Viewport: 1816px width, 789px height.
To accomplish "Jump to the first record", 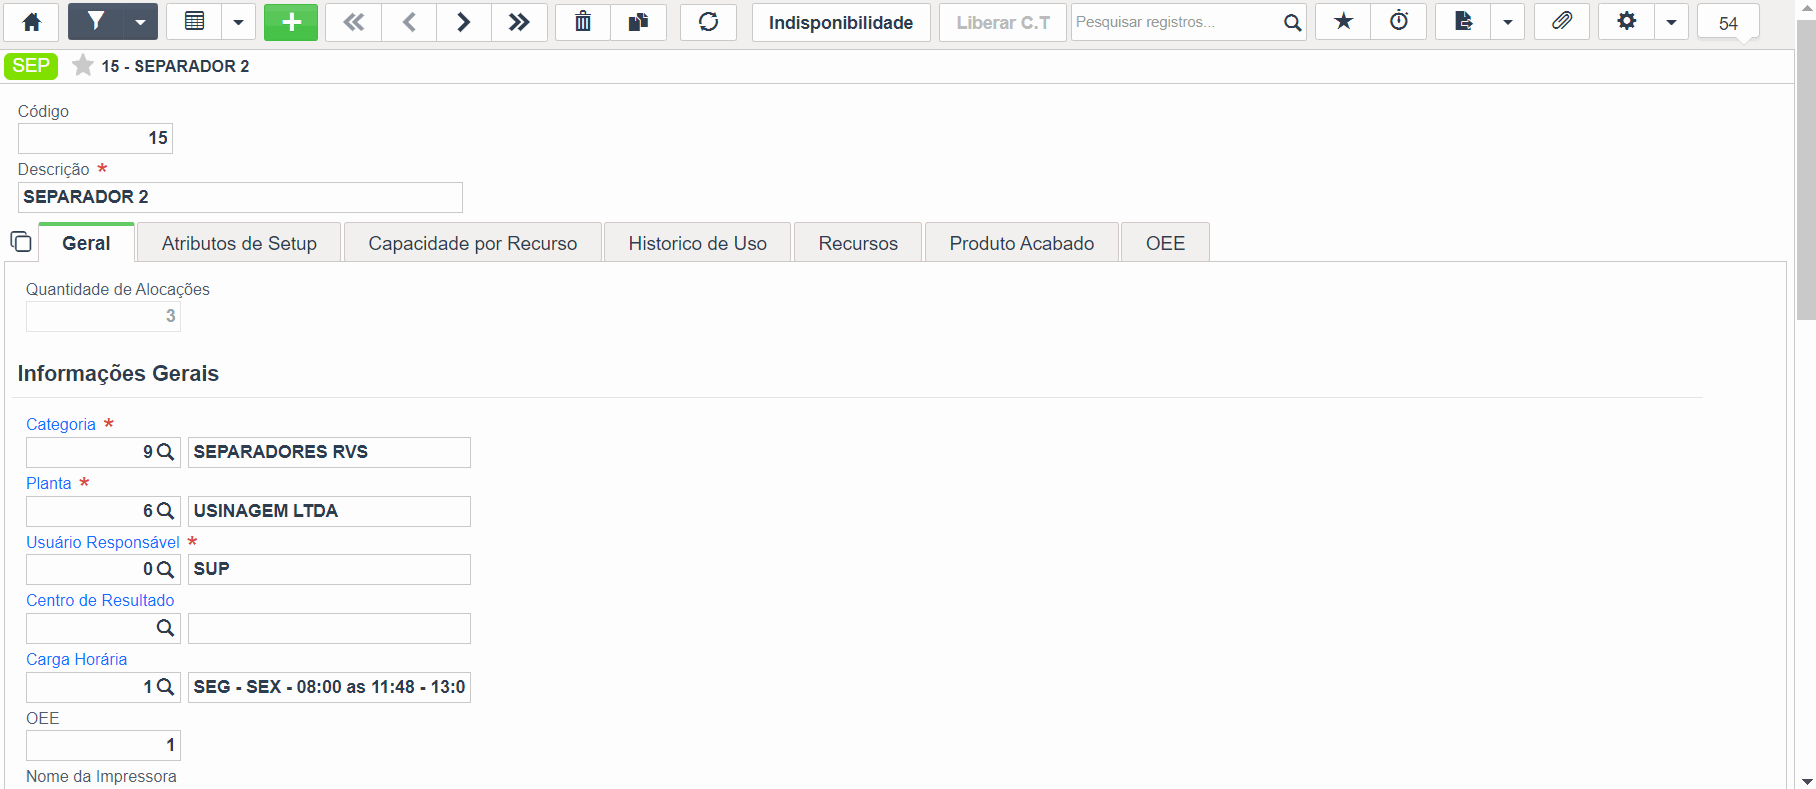I will 354,22.
